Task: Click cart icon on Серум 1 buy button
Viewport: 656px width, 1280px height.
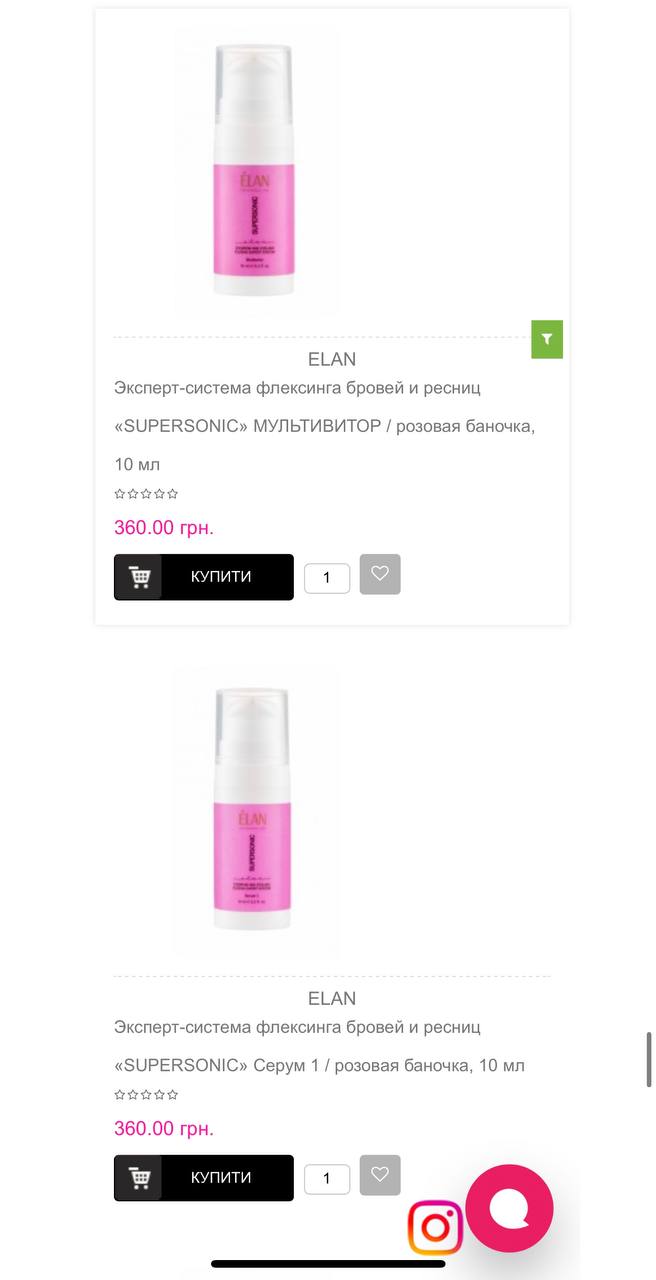Action: coord(139,1178)
